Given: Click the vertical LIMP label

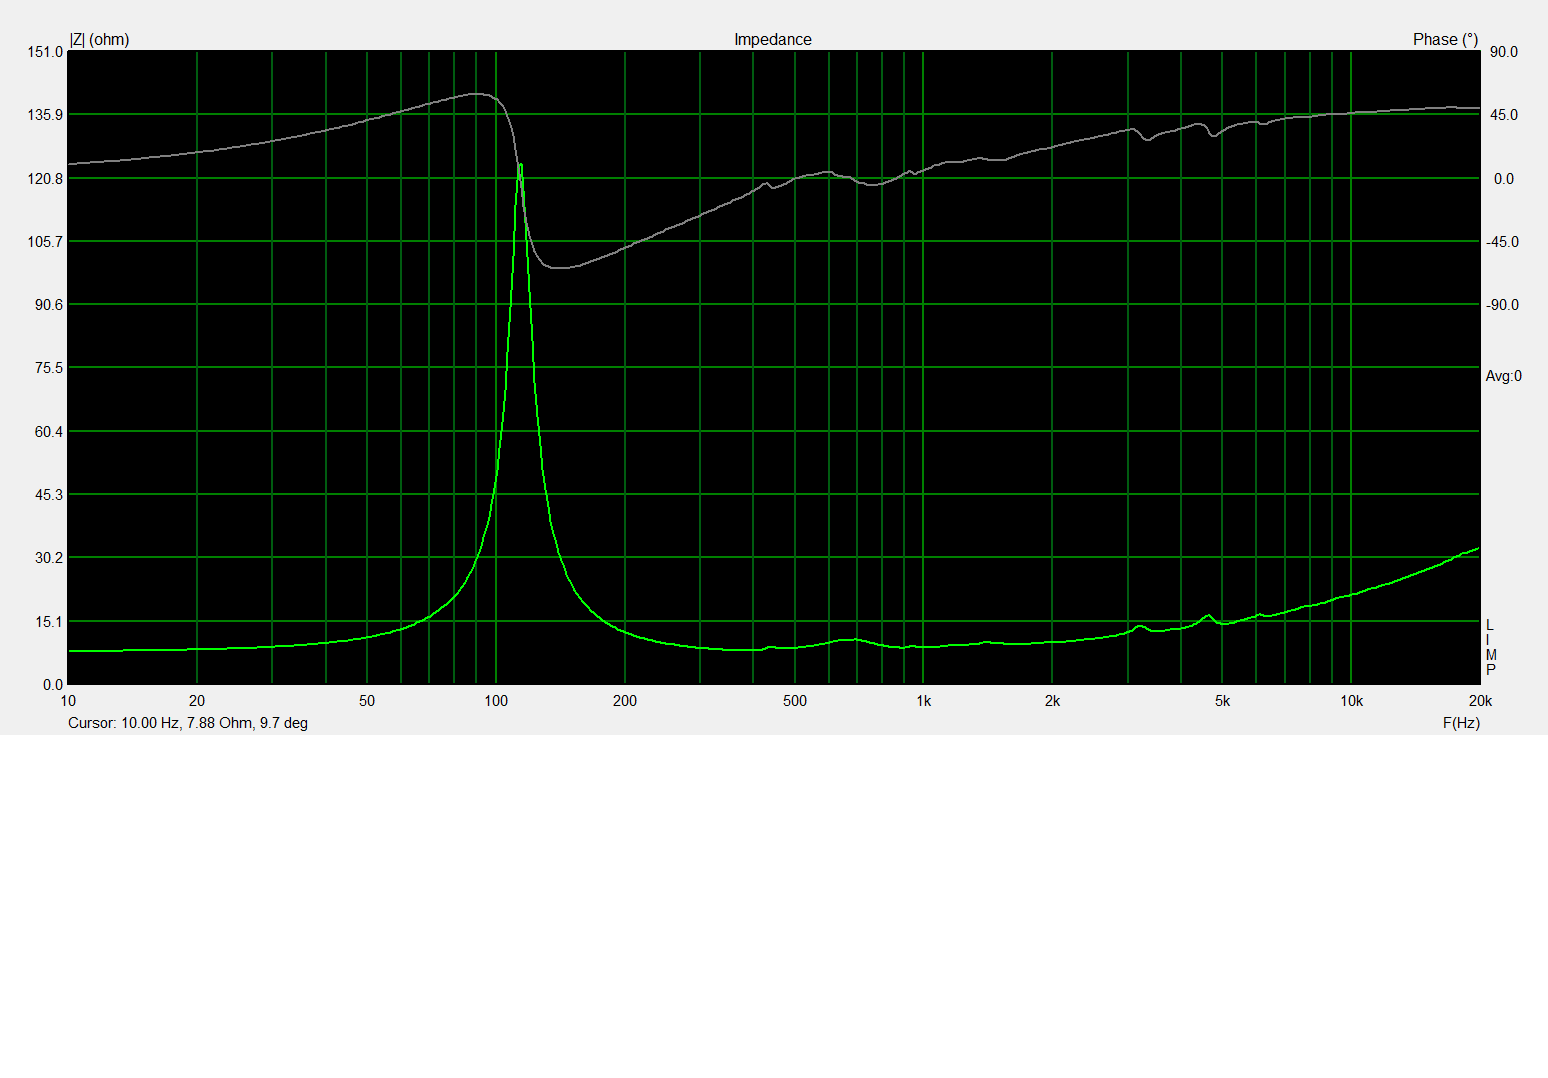Looking at the screenshot, I should (x=1490, y=647).
